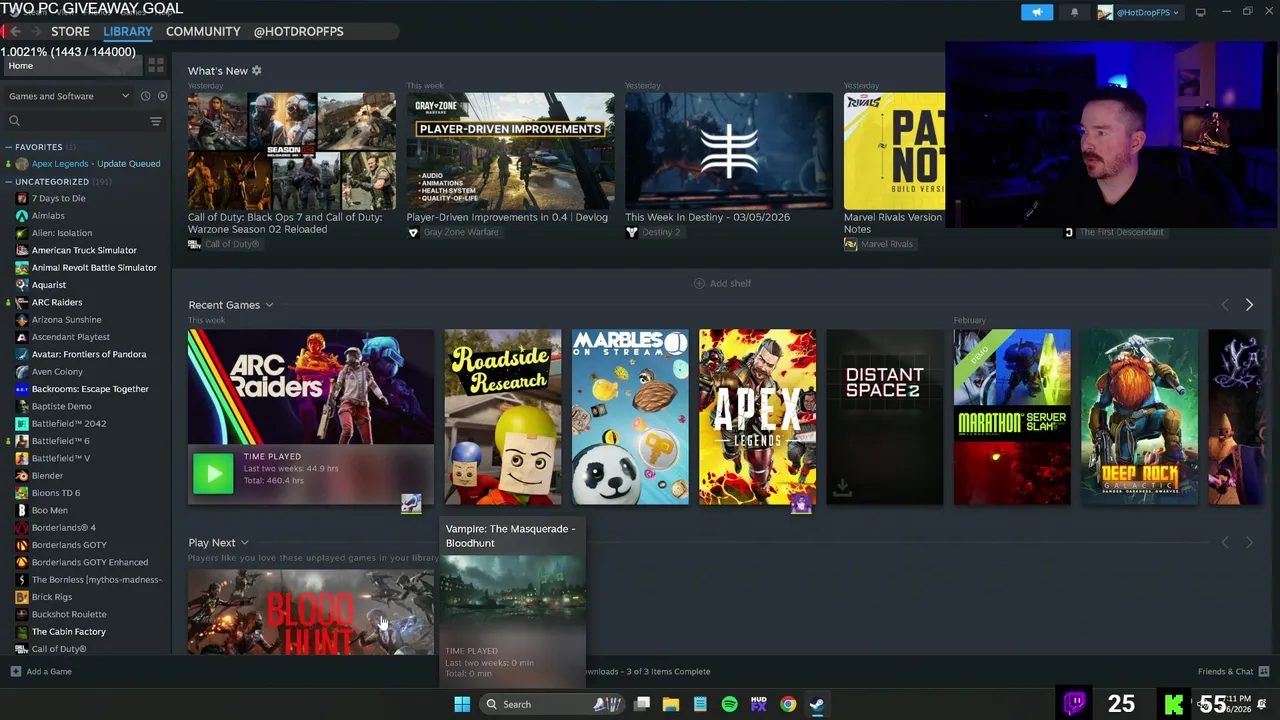Click the forward navigation arrow

pos(36,31)
